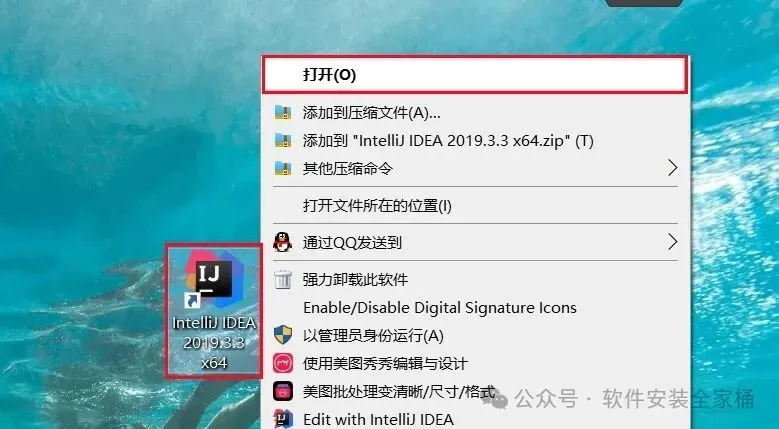Click the admin shield icon
The height and width of the screenshot is (429, 779).
point(283,336)
